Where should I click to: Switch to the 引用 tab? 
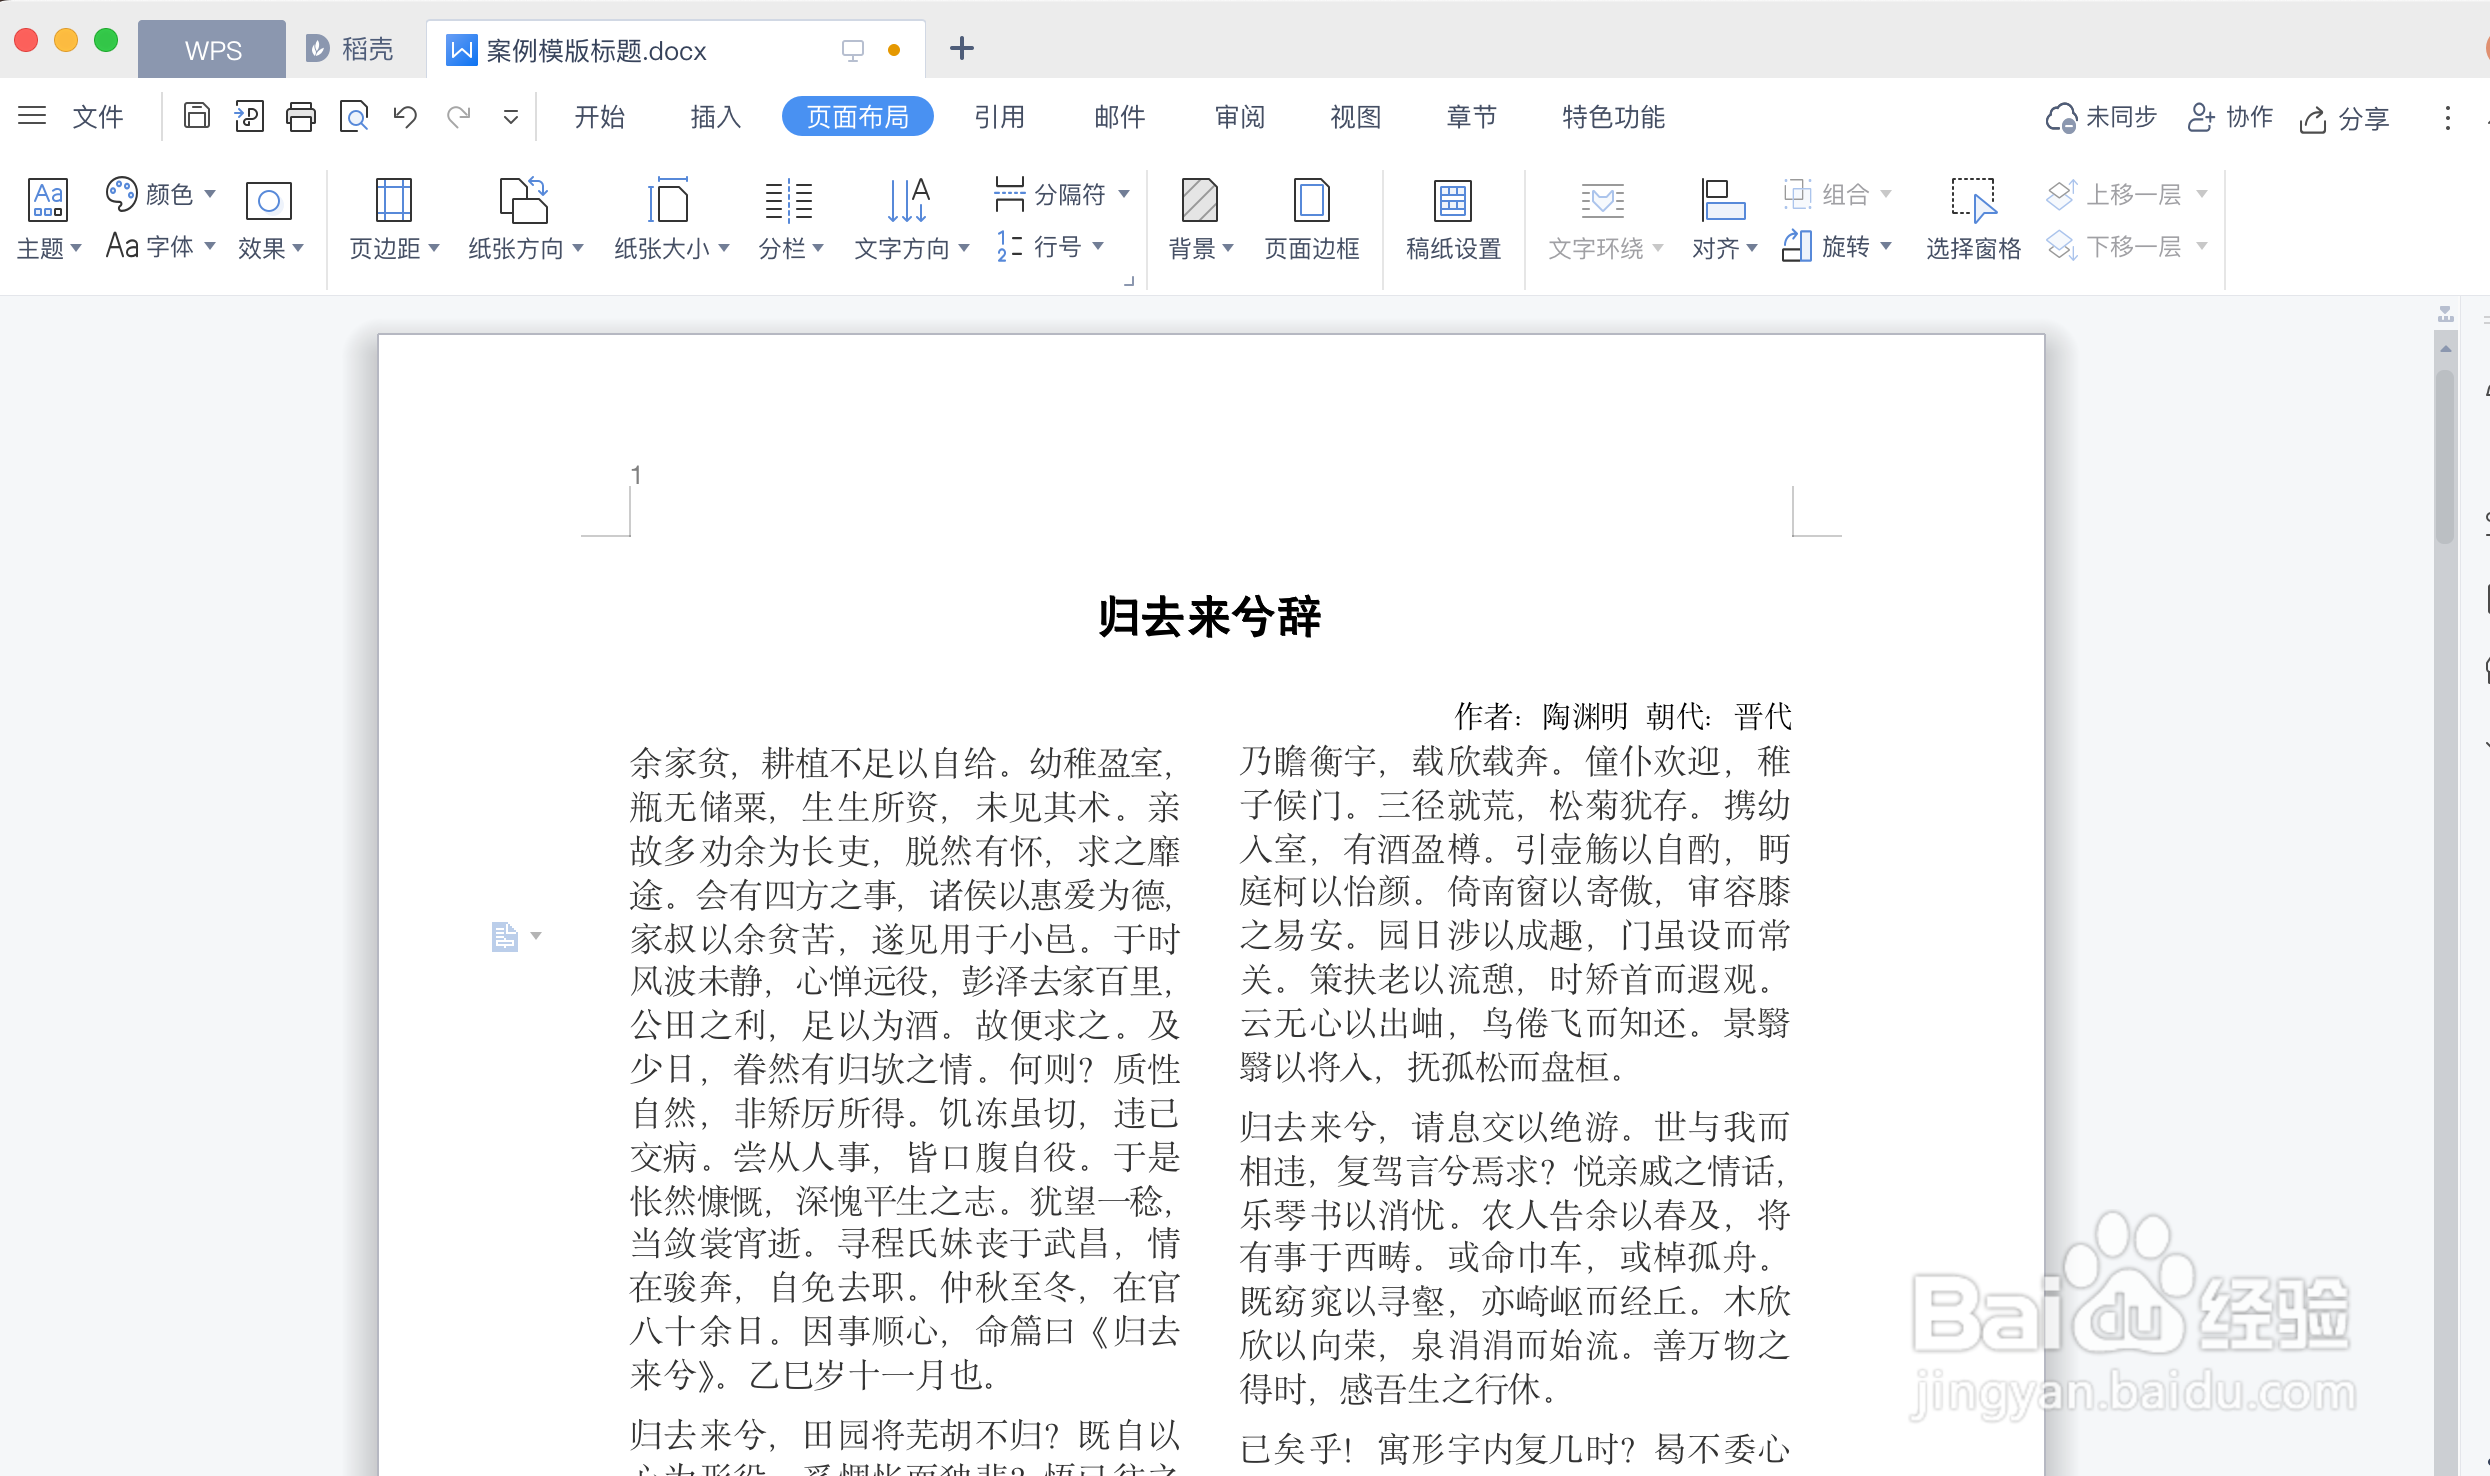1000,117
